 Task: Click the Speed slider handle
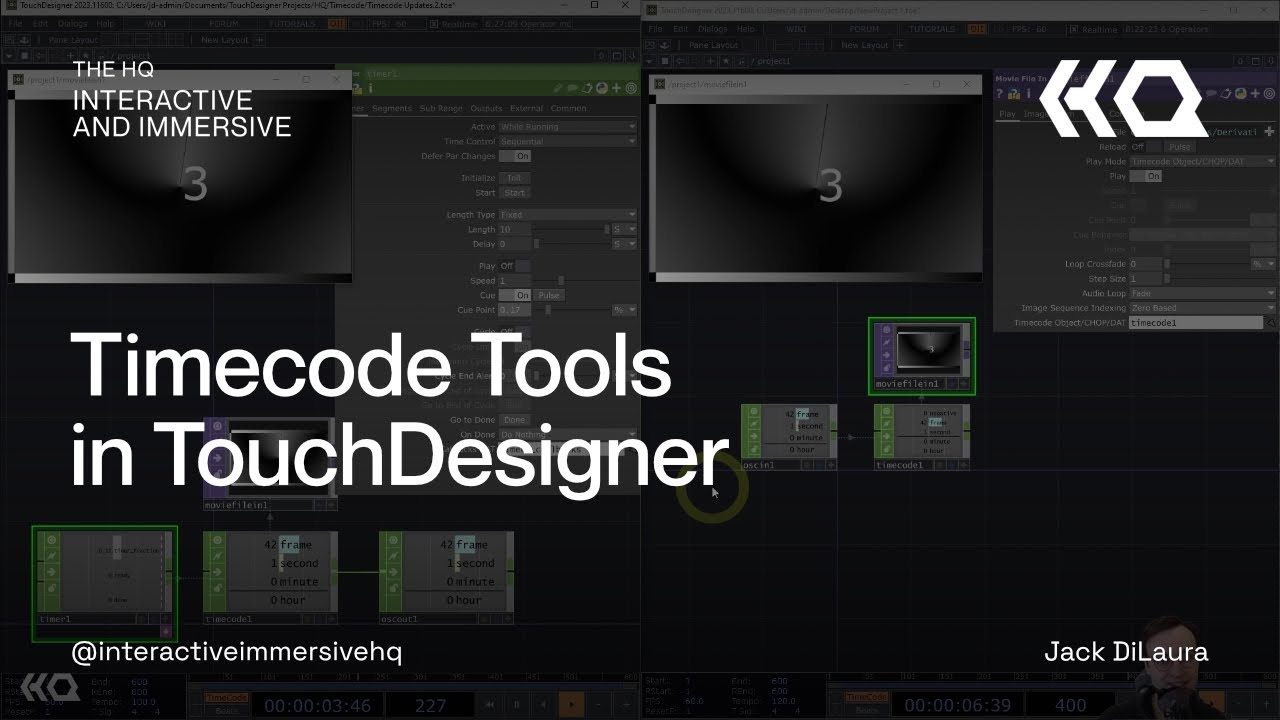point(561,281)
